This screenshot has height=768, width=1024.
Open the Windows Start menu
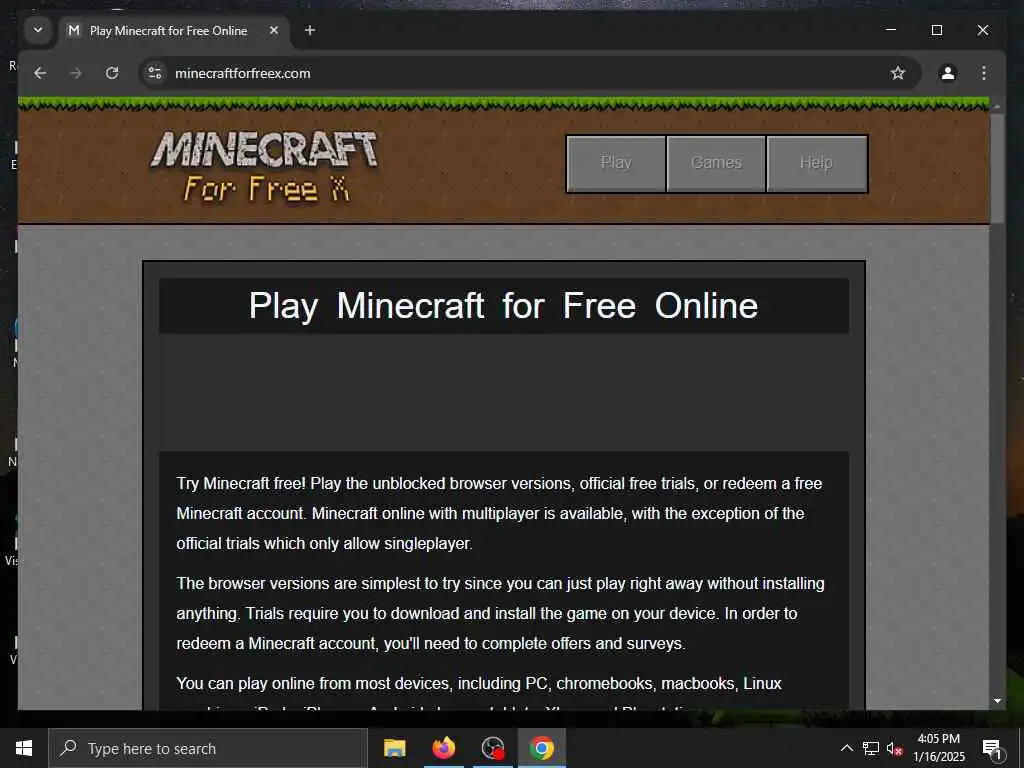(24, 748)
